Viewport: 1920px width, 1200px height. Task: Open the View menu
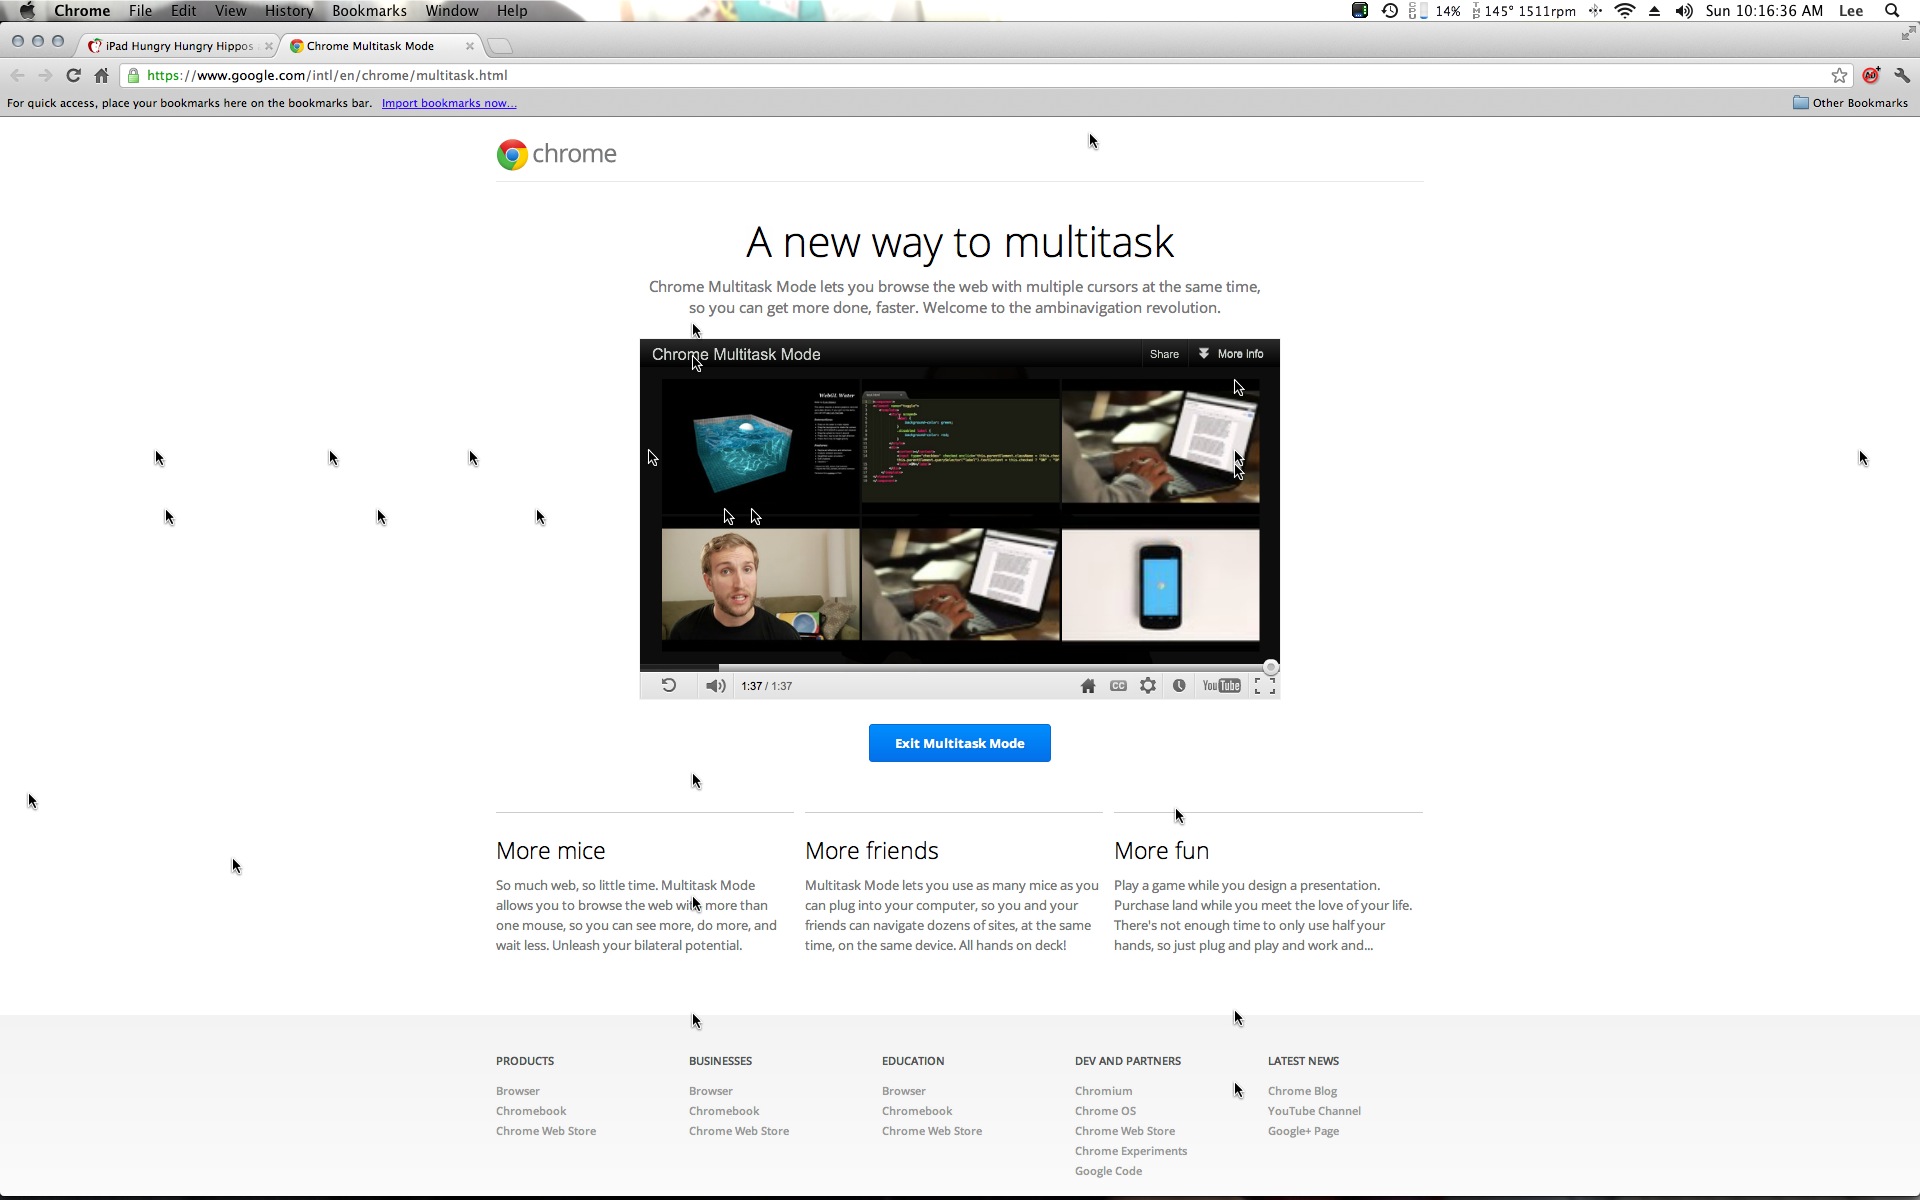[x=230, y=11]
